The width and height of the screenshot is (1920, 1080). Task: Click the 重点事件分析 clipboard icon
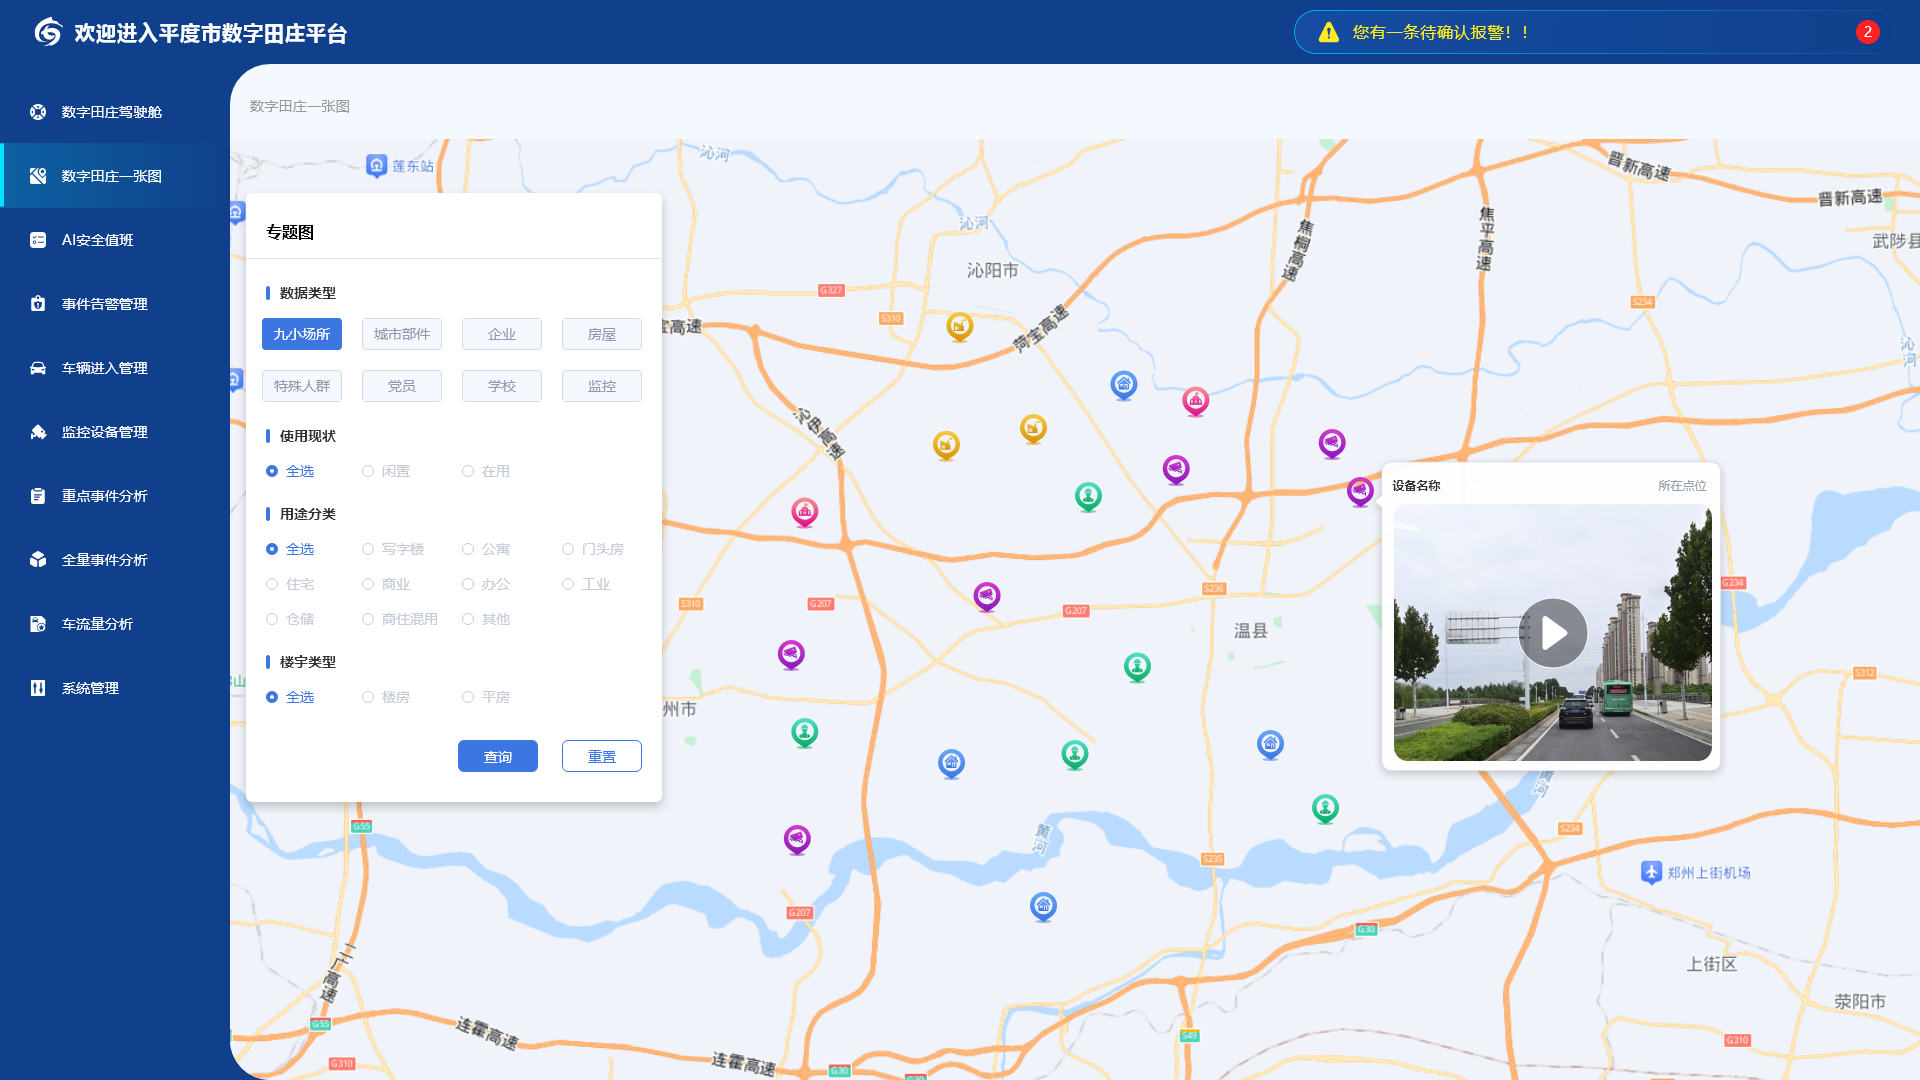(38, 496)
